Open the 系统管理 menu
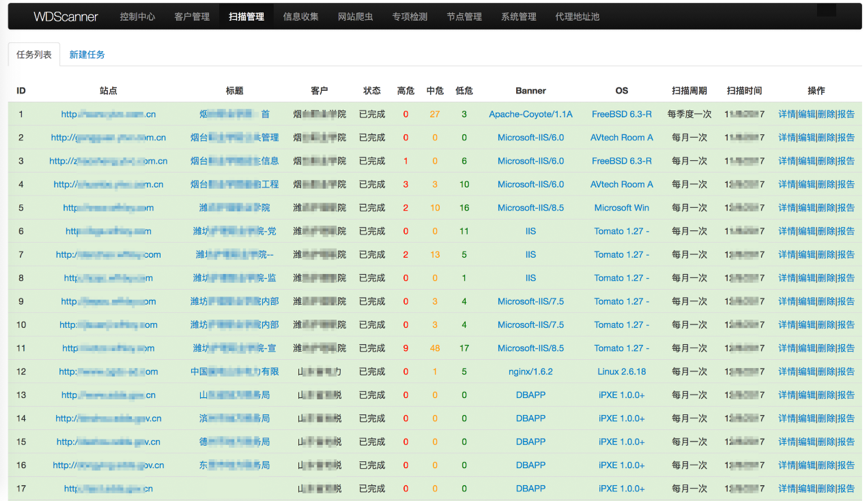 pos(519,17)
